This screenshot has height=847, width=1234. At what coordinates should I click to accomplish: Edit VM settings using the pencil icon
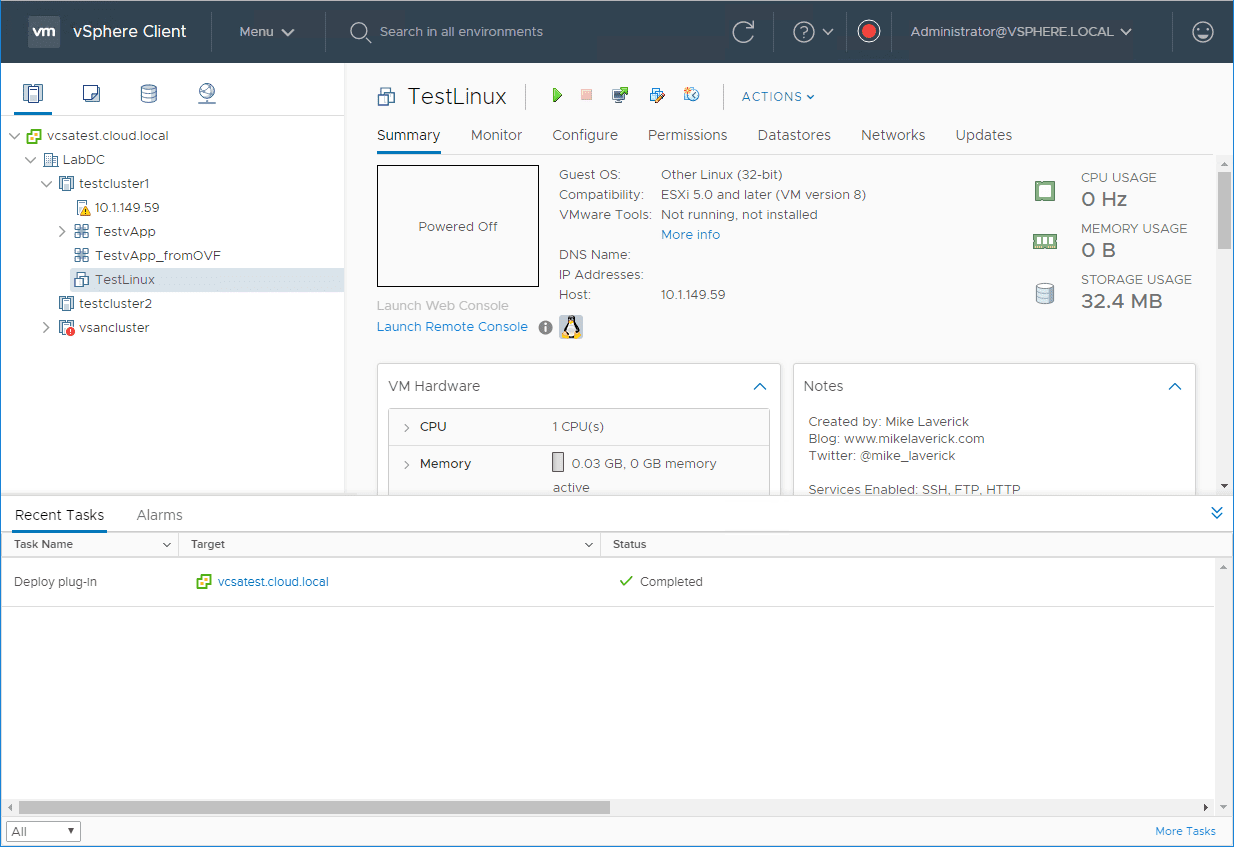coord(657,95)
